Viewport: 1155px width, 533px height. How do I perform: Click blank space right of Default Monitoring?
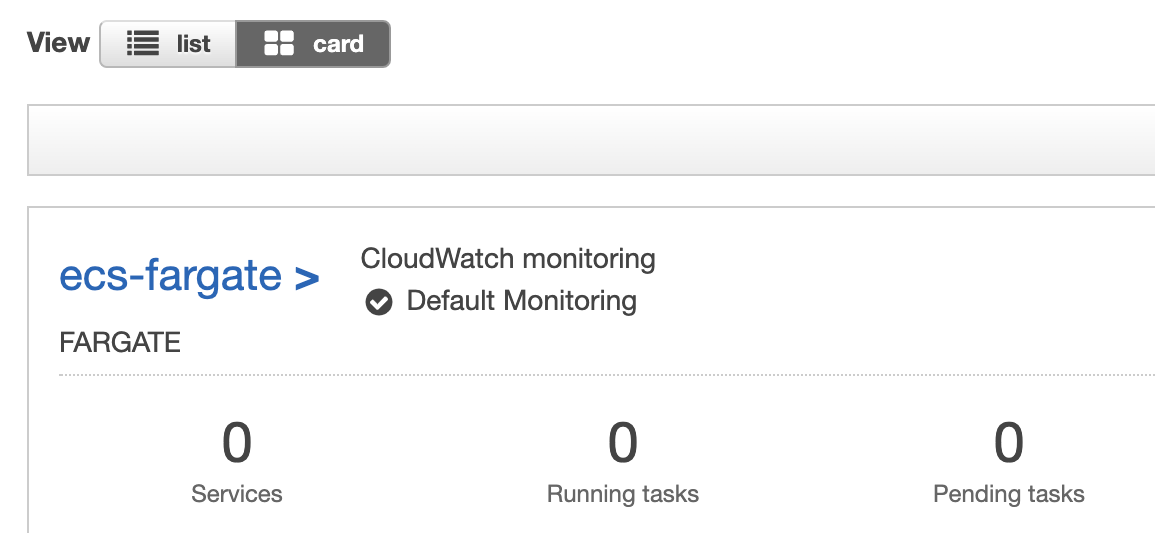pos(850,301)
